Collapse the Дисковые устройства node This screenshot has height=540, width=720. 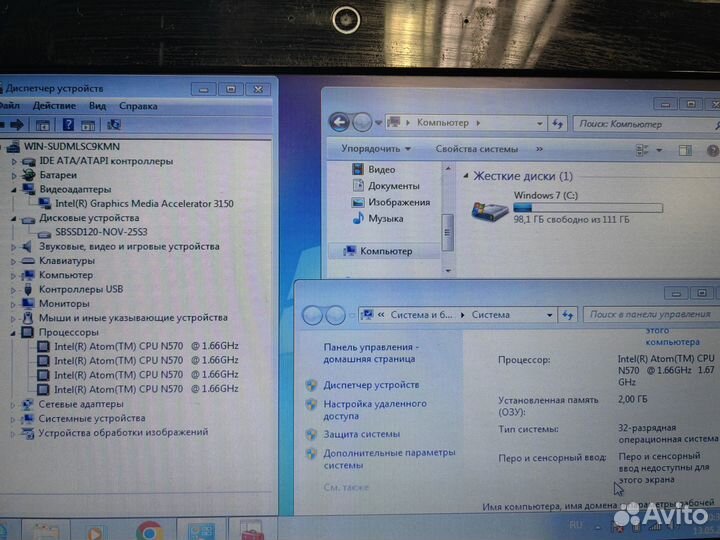click(x=14, y=219)
